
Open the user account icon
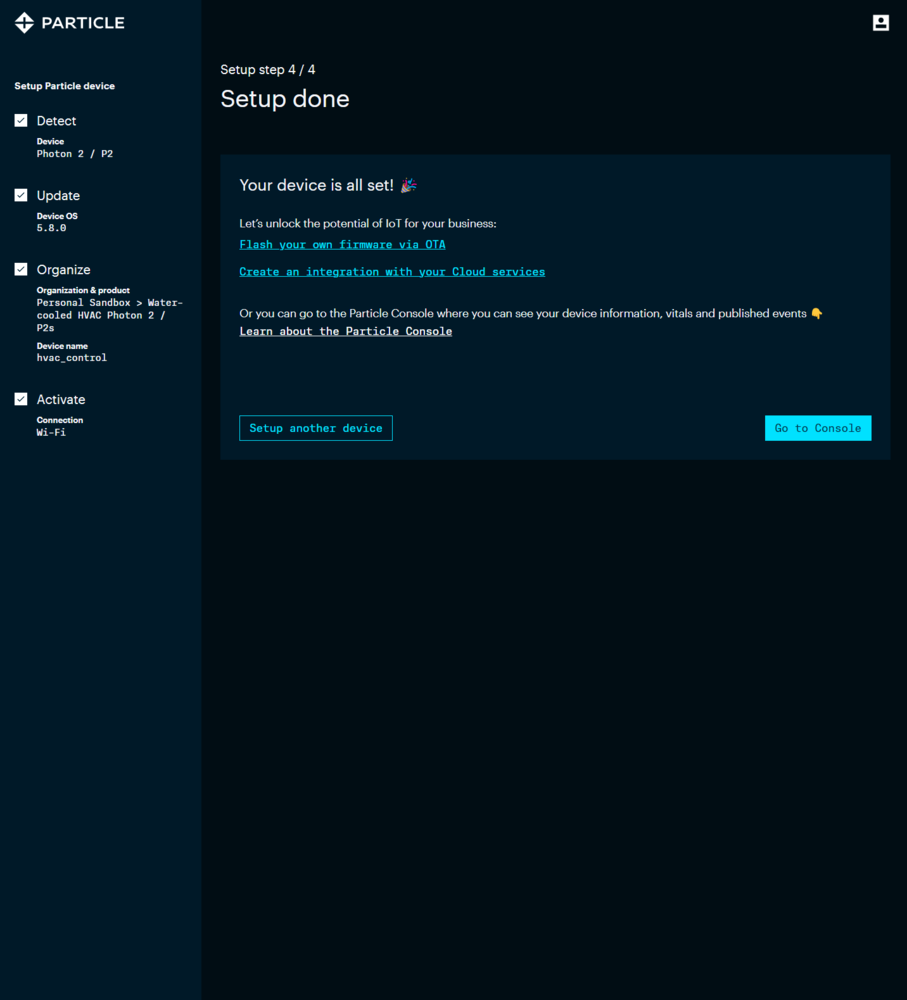tap(881, 23)
